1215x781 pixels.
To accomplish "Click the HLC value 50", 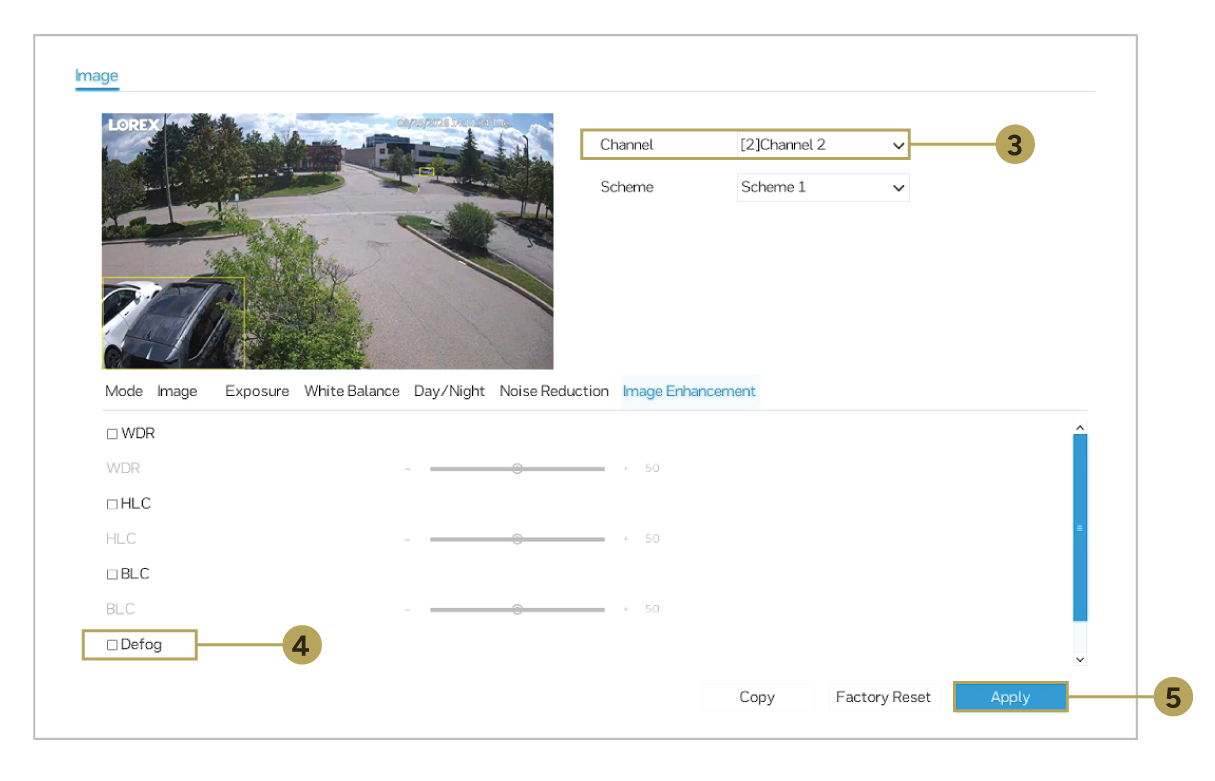I will coord(652,539).
